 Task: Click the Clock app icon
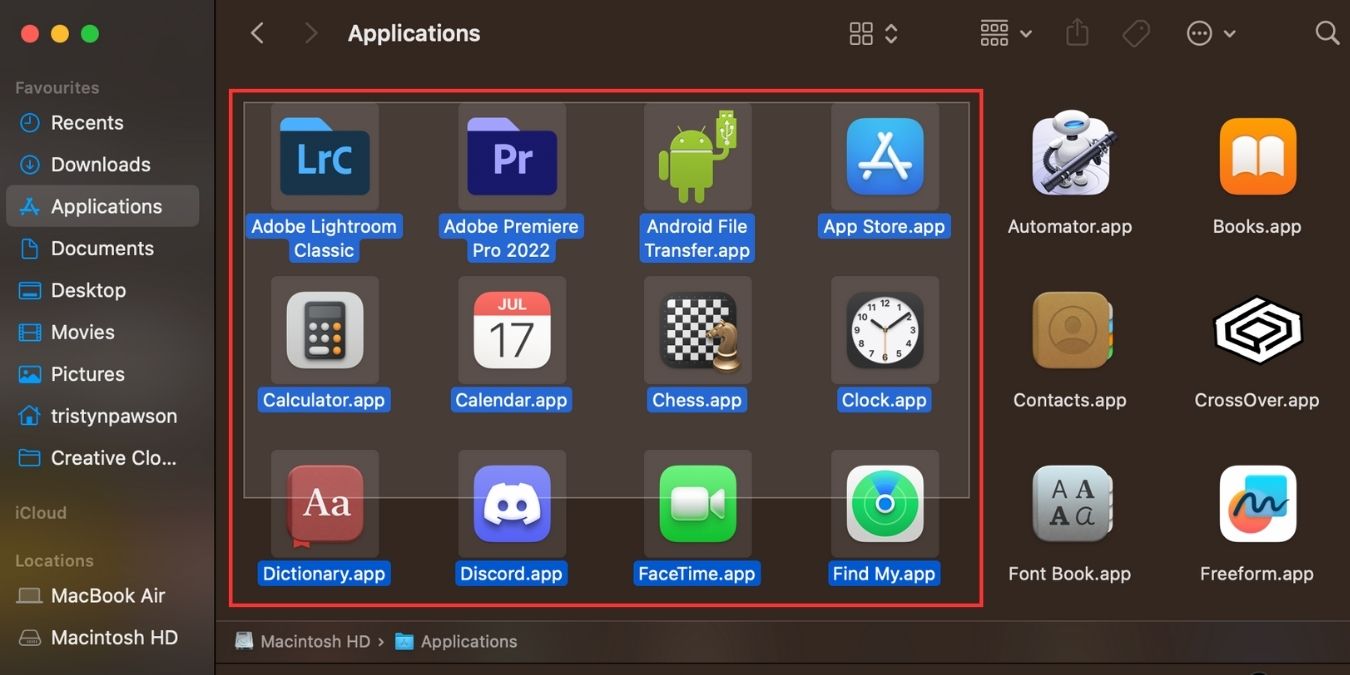tap(884, 330)
